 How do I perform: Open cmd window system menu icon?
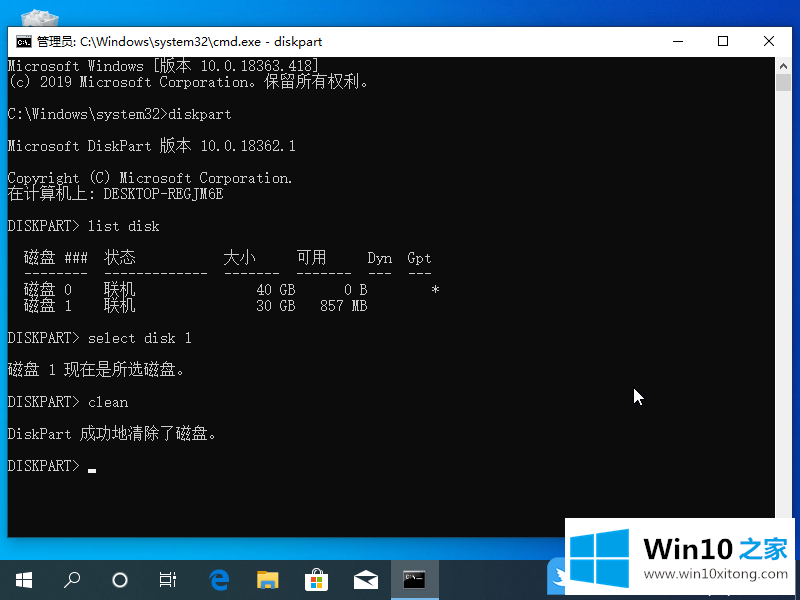pos(23,42)
